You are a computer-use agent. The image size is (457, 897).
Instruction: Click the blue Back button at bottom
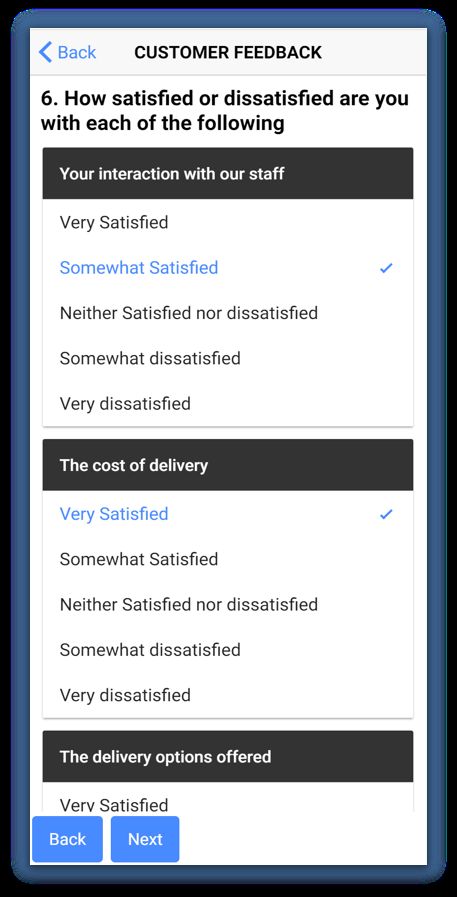pyautogui.click(x=67, y=839)
